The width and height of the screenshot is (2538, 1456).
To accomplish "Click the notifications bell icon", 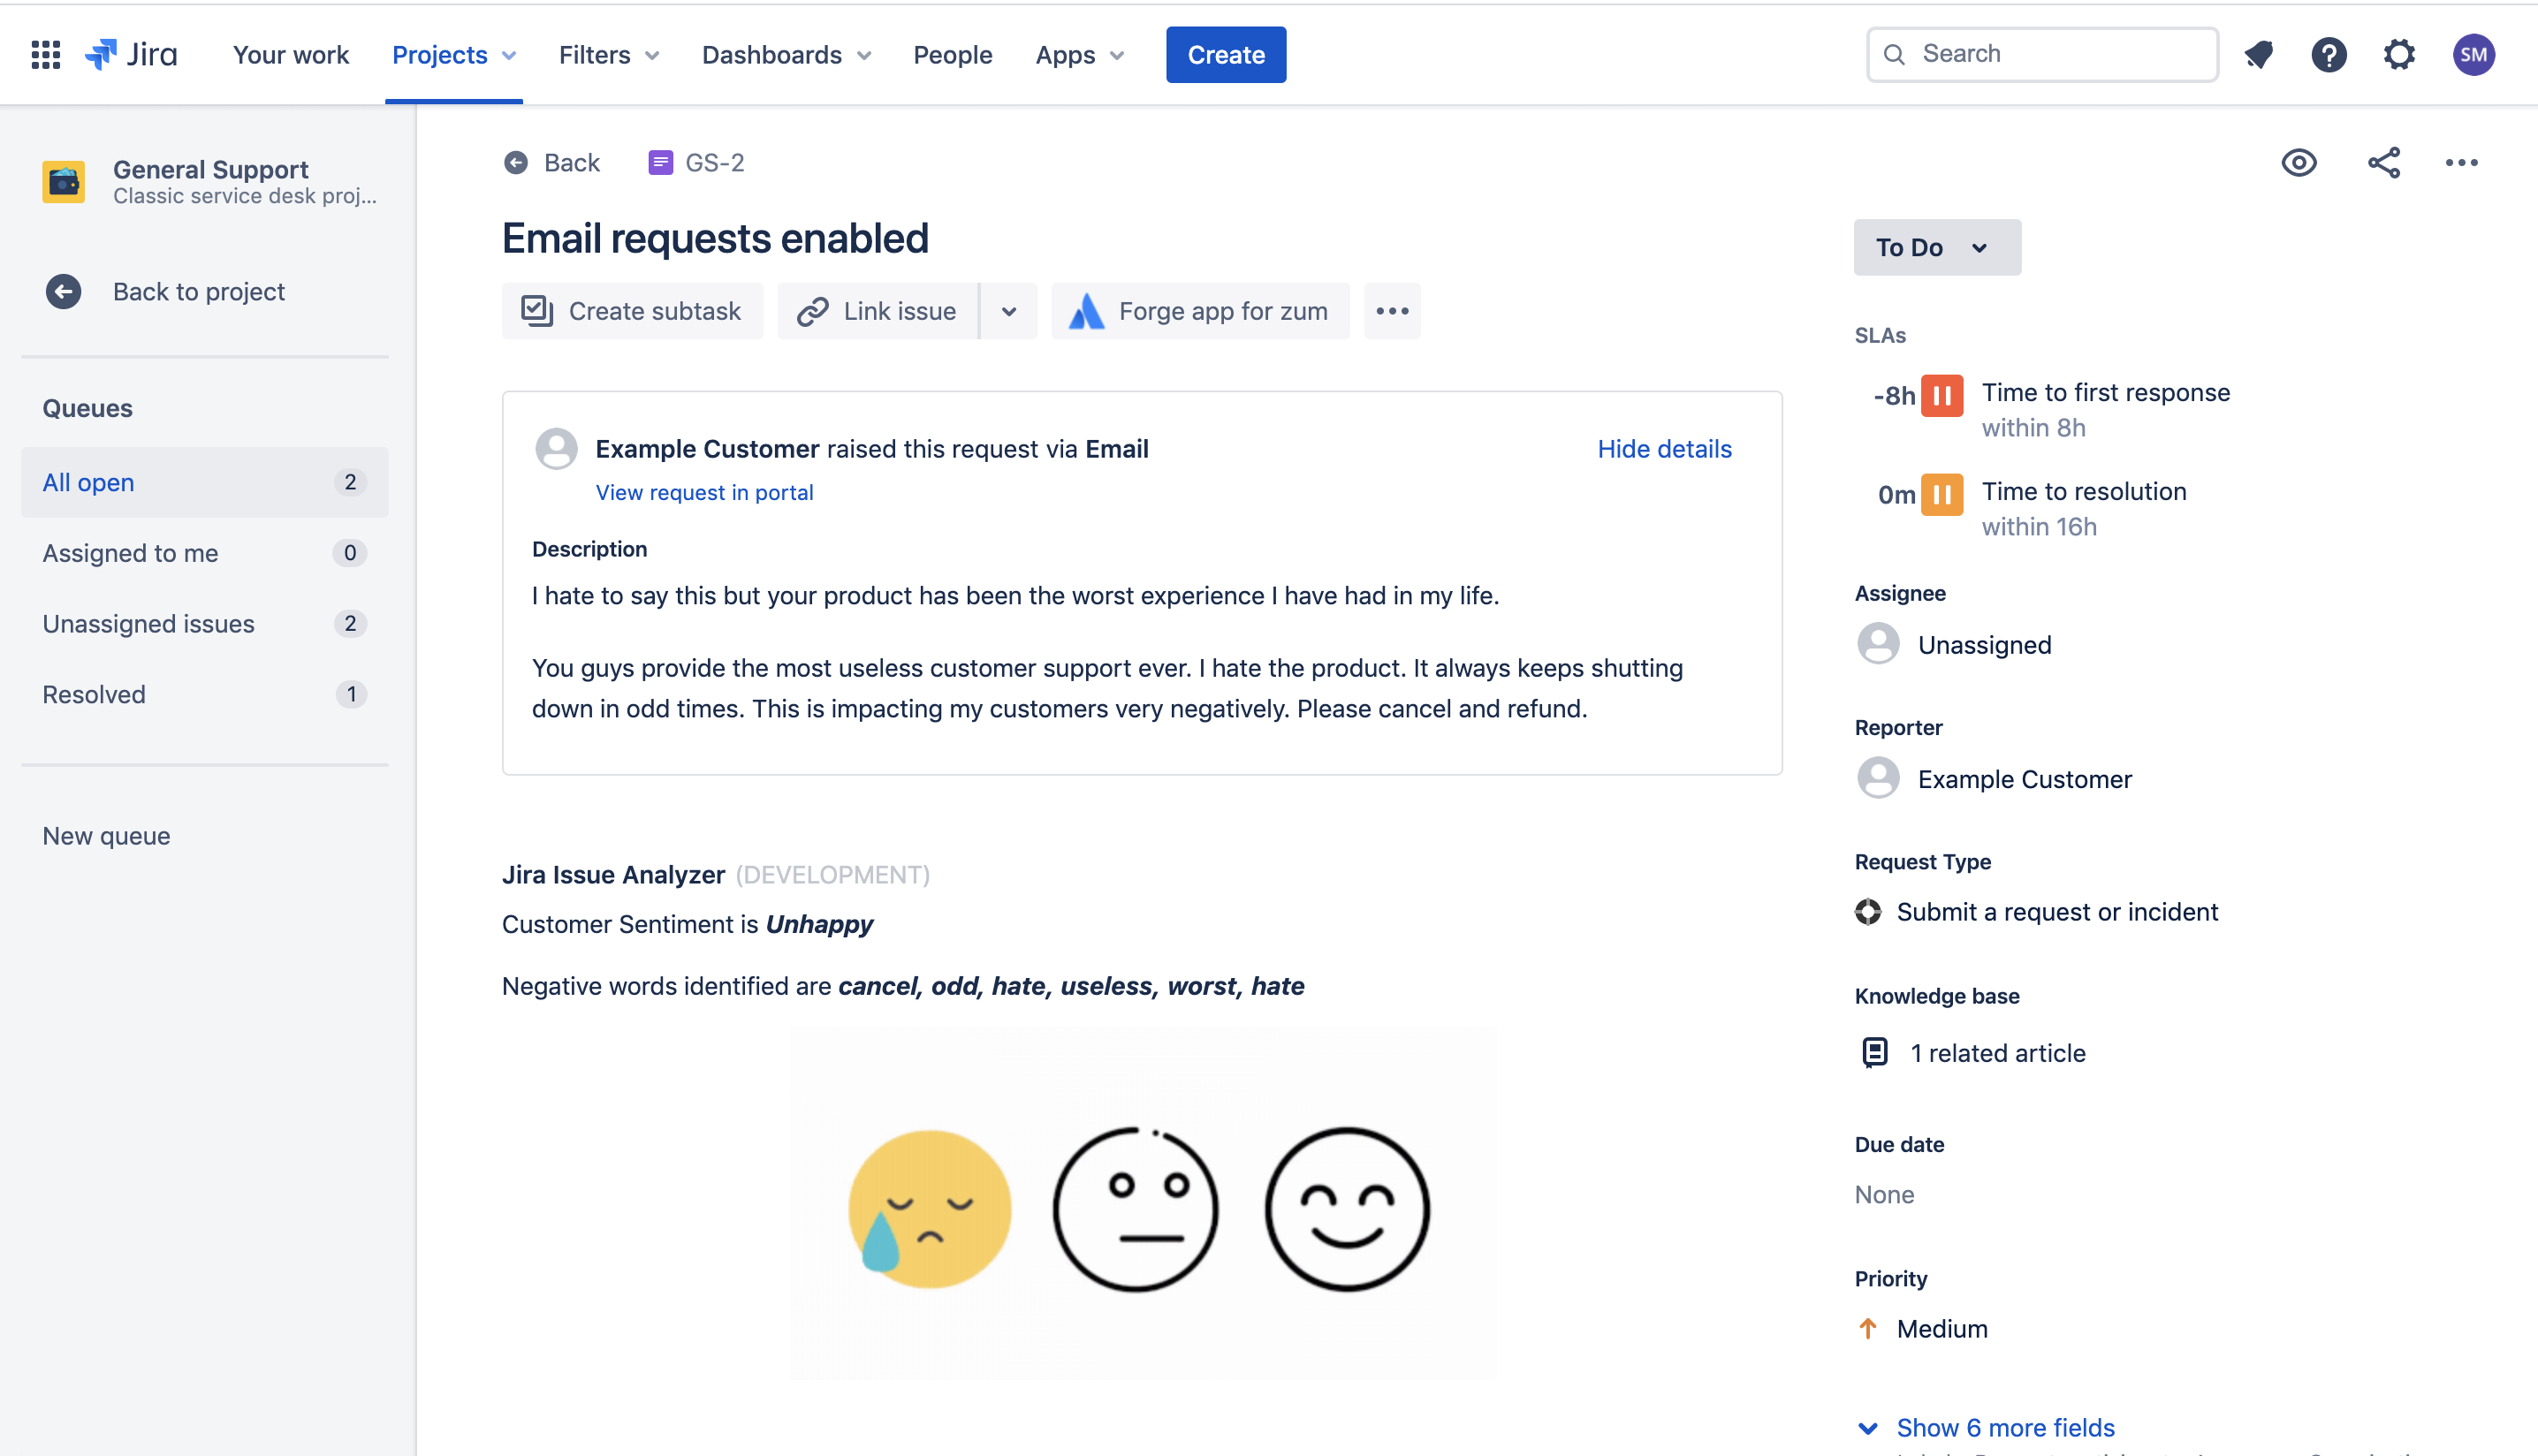I will coord(2258,54).
